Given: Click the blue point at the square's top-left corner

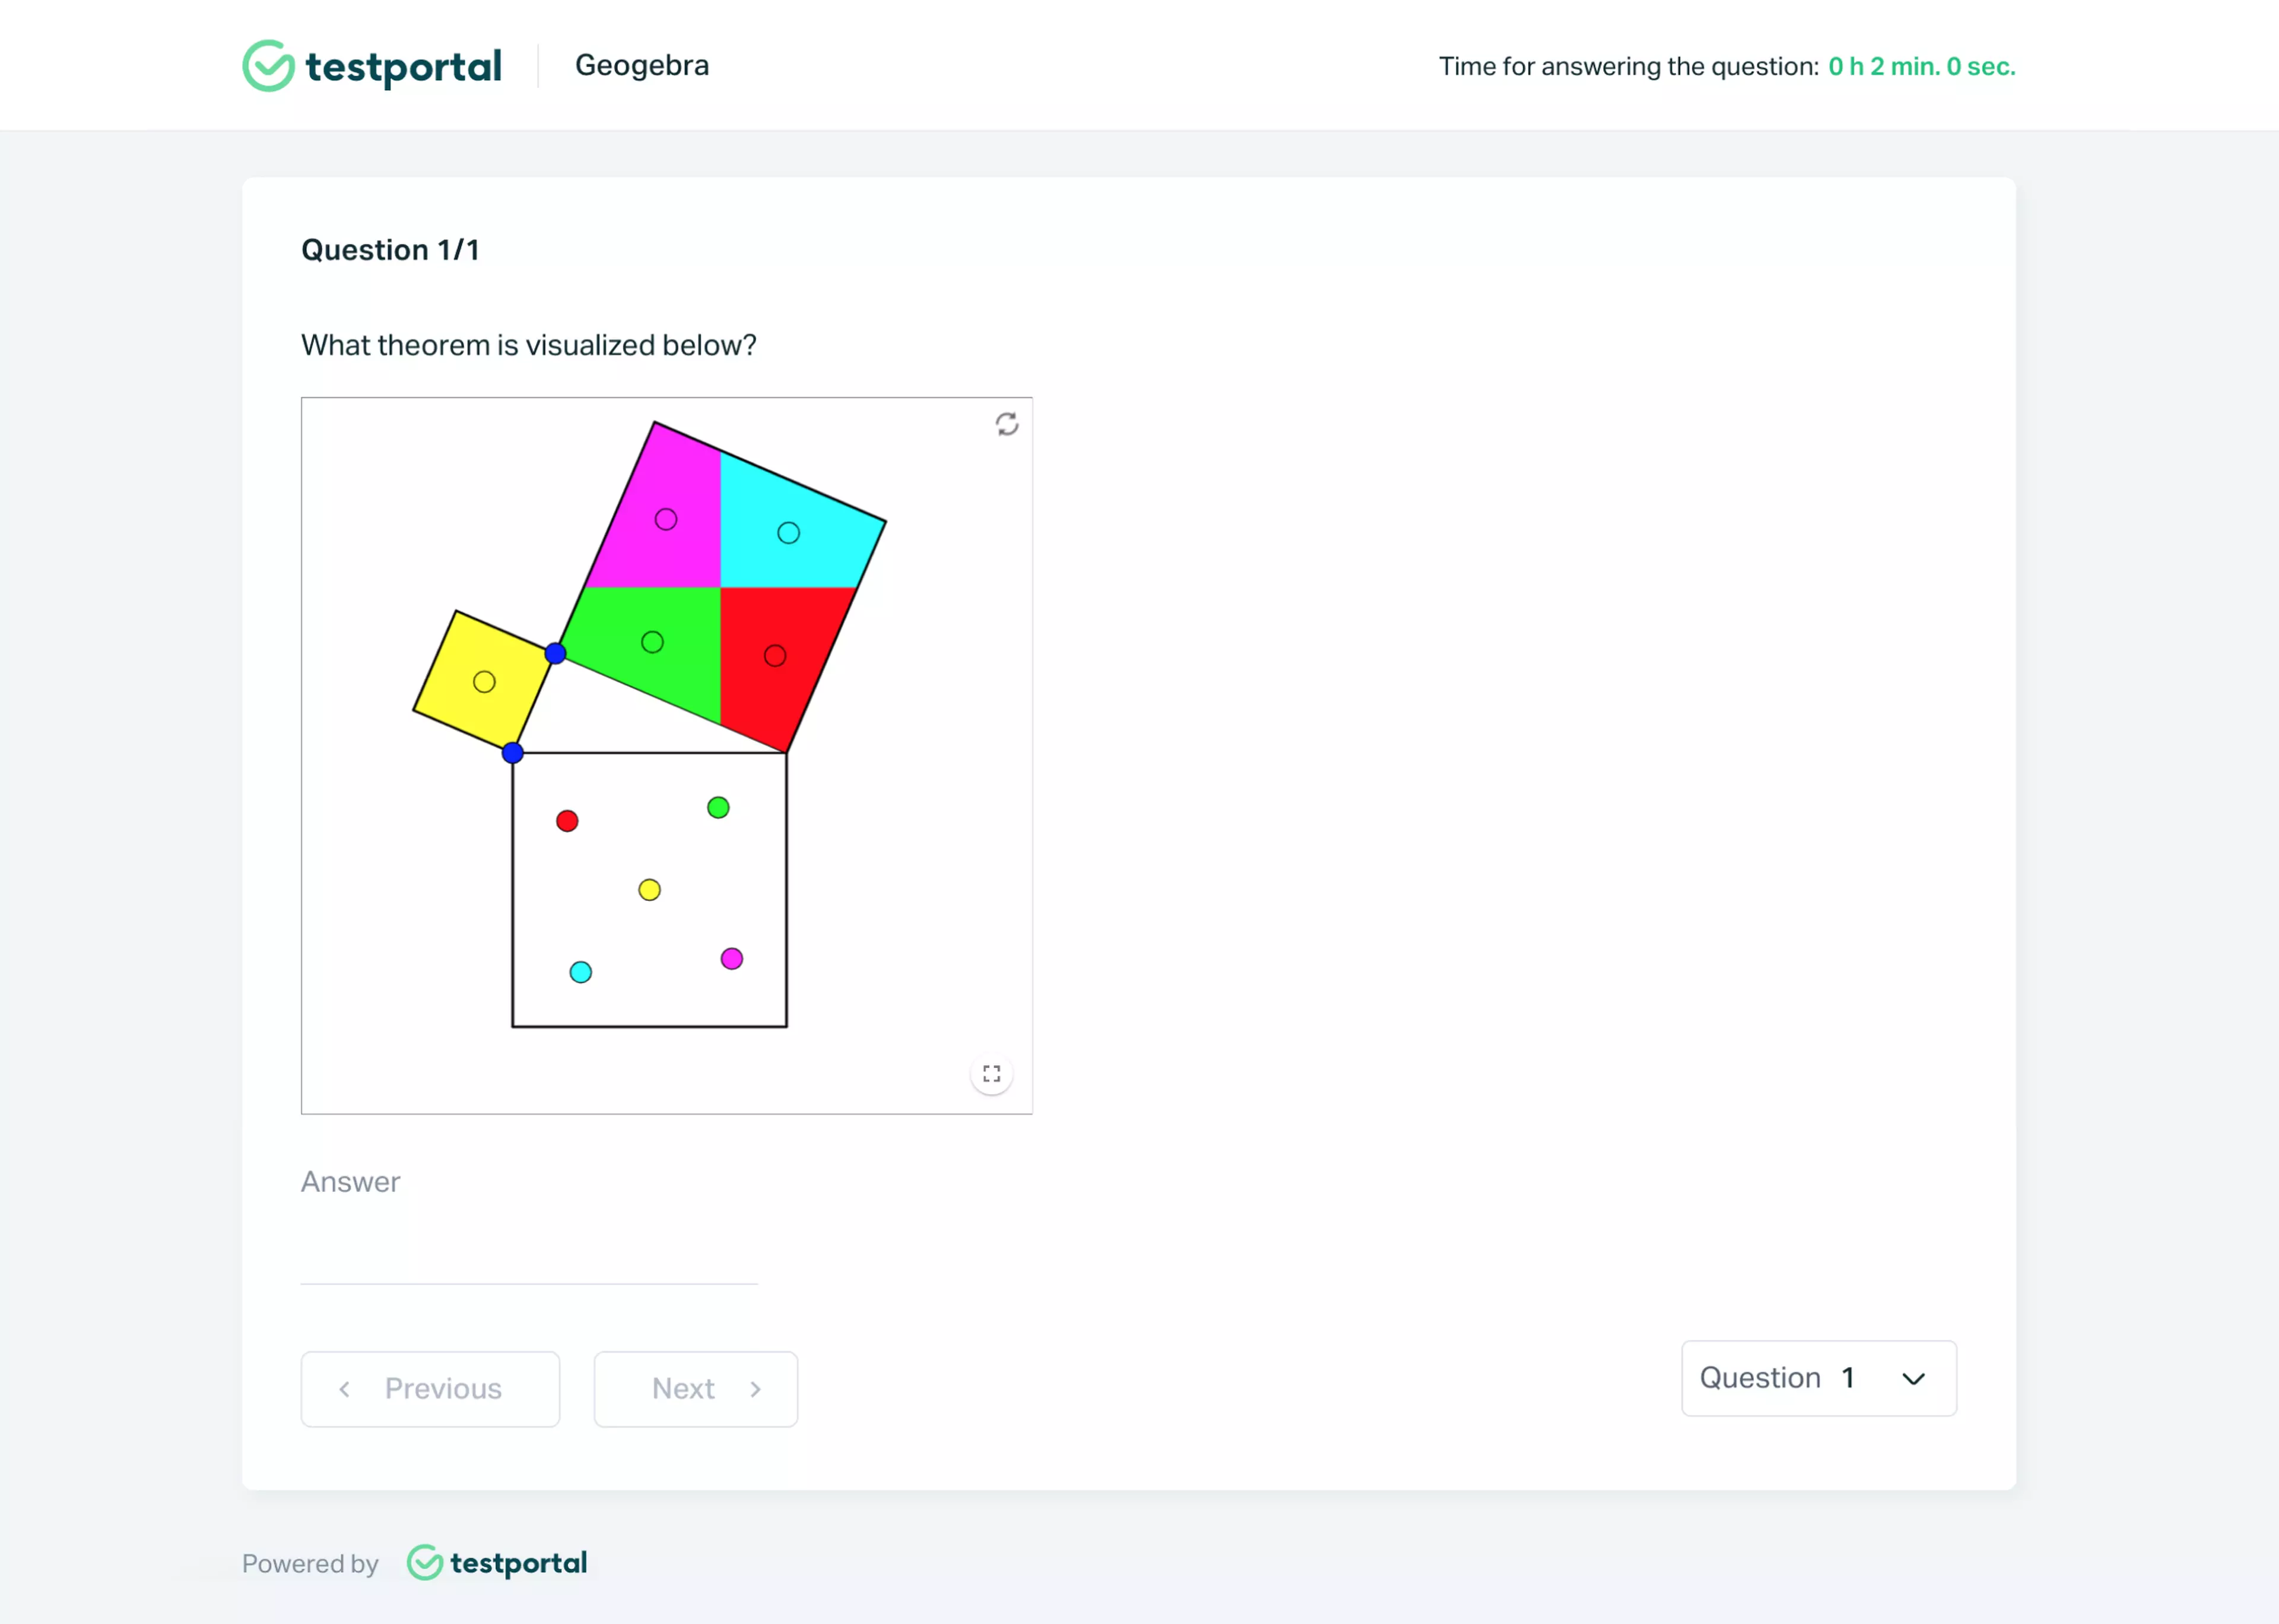Looking at the screenshot, I should [x=513, y=752].
